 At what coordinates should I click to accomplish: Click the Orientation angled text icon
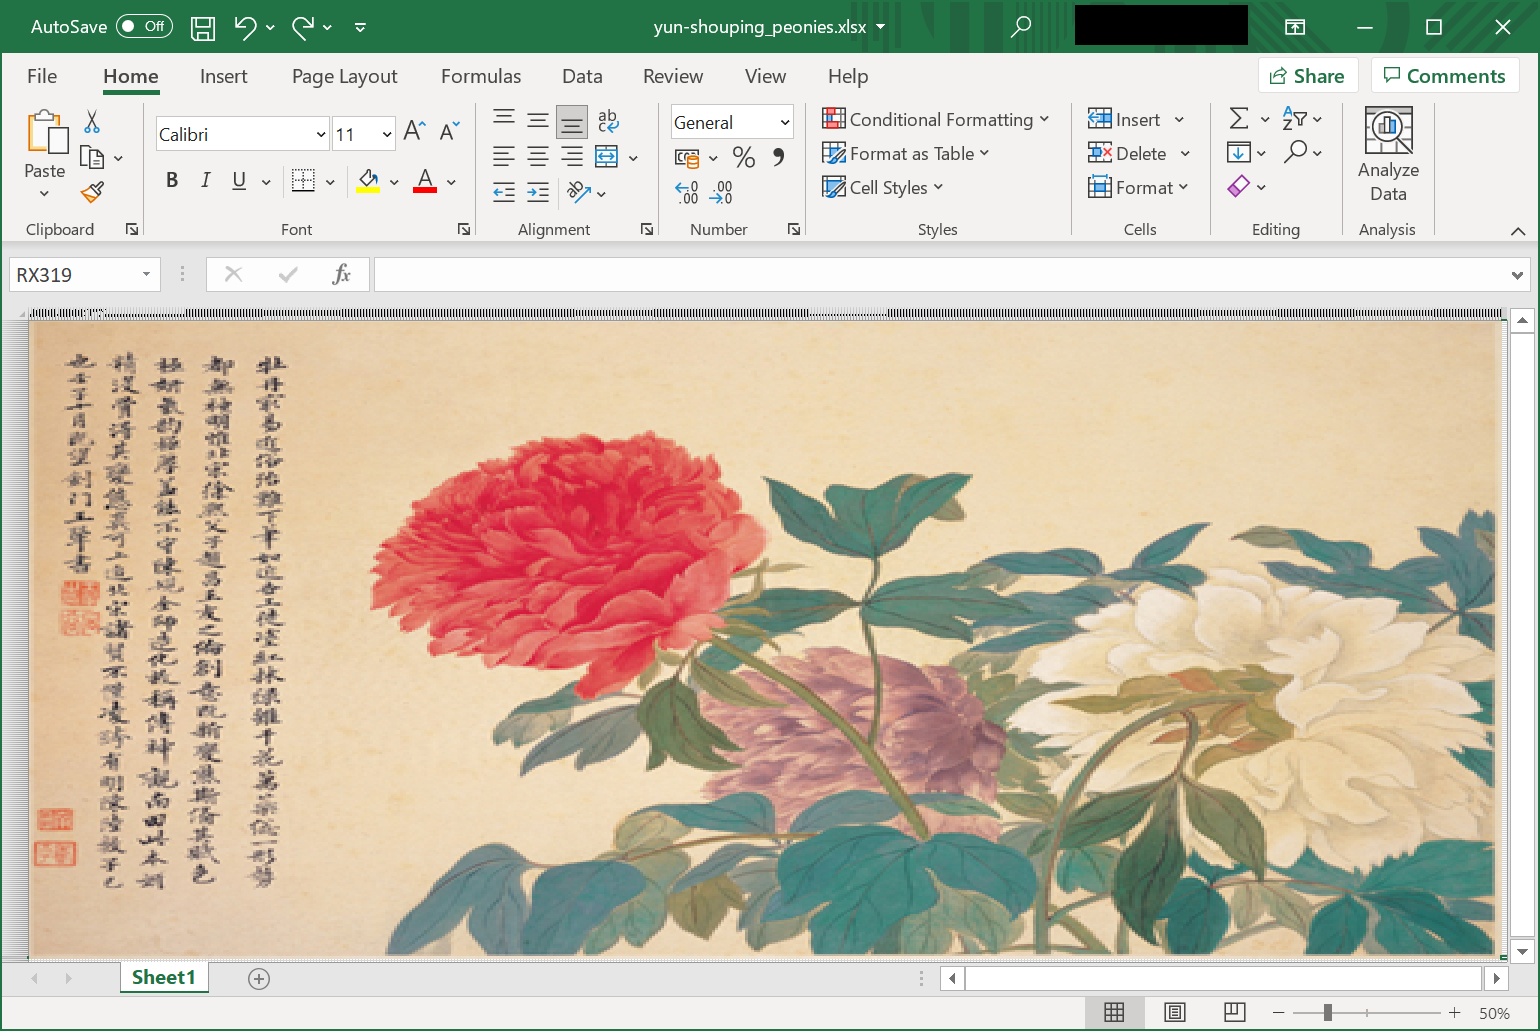[x=579, y=191]
